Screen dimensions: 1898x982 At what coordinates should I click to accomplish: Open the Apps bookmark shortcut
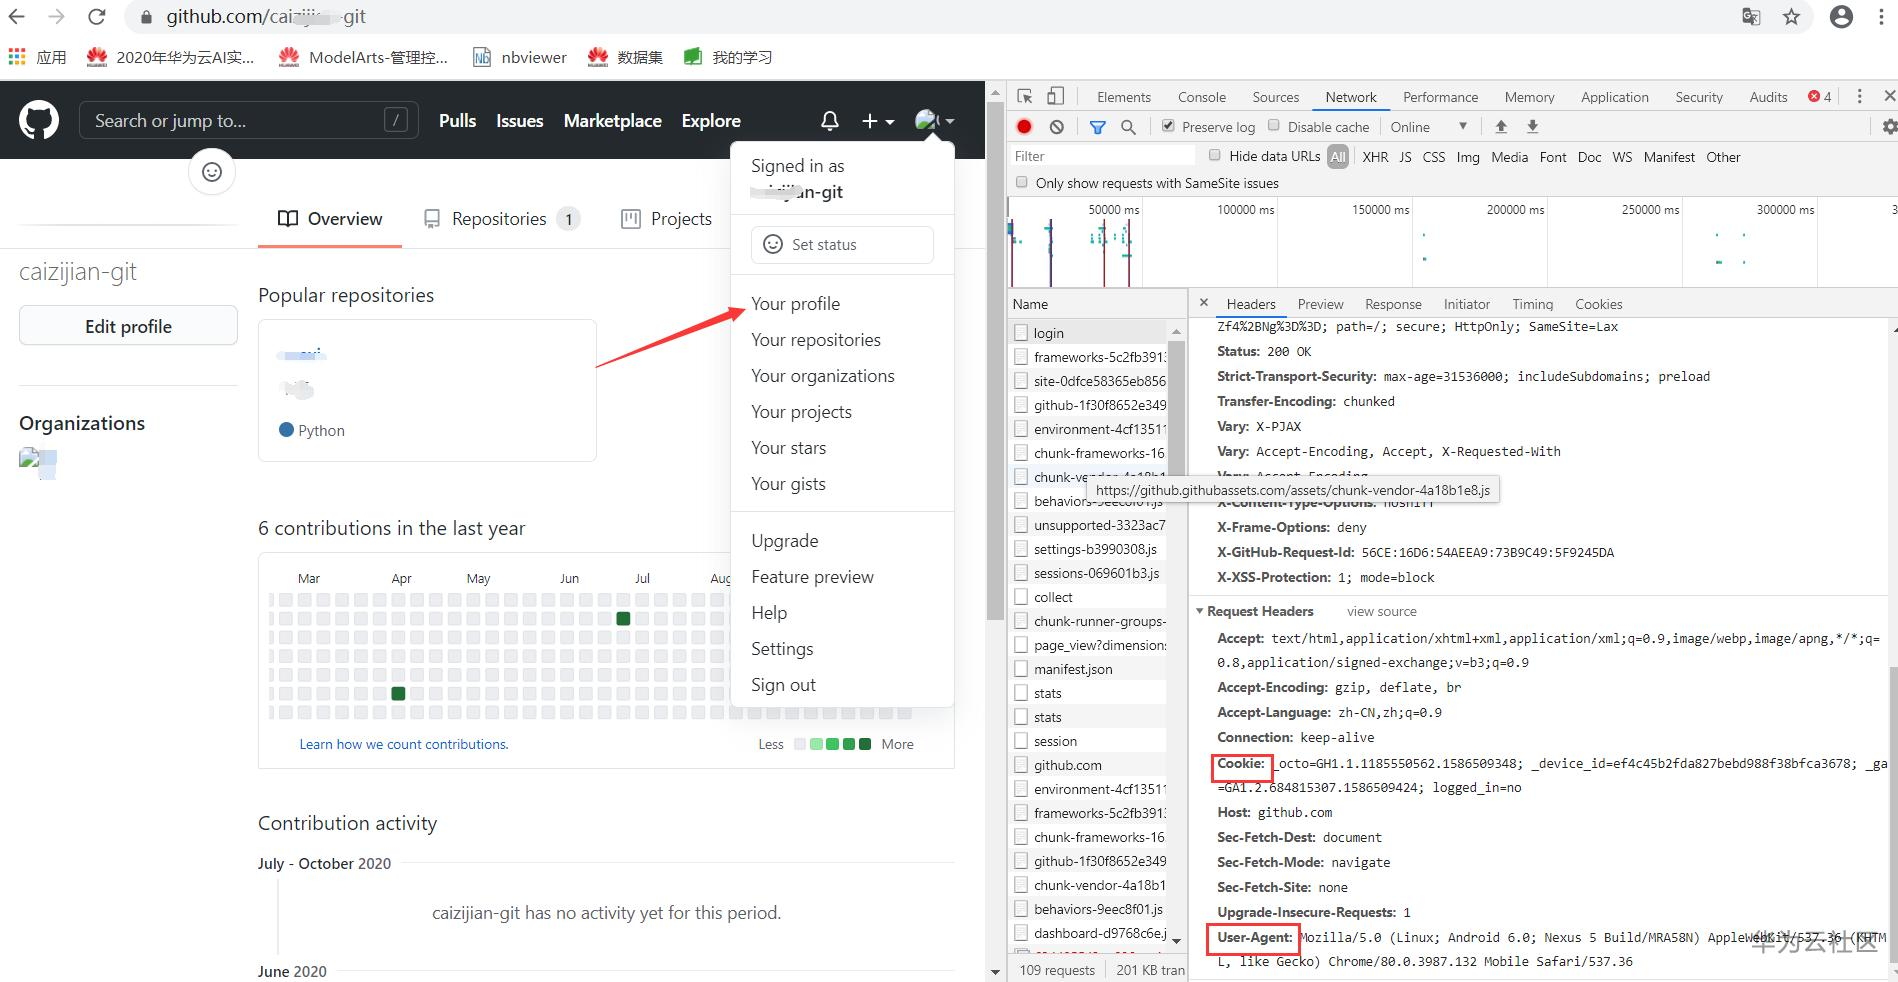point(37,57)
